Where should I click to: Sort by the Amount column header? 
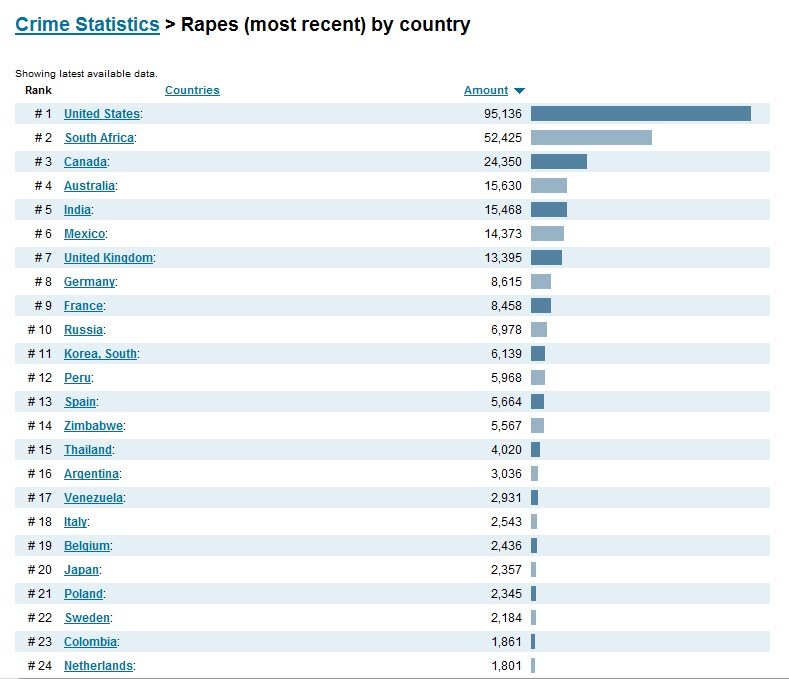point(486,90)
